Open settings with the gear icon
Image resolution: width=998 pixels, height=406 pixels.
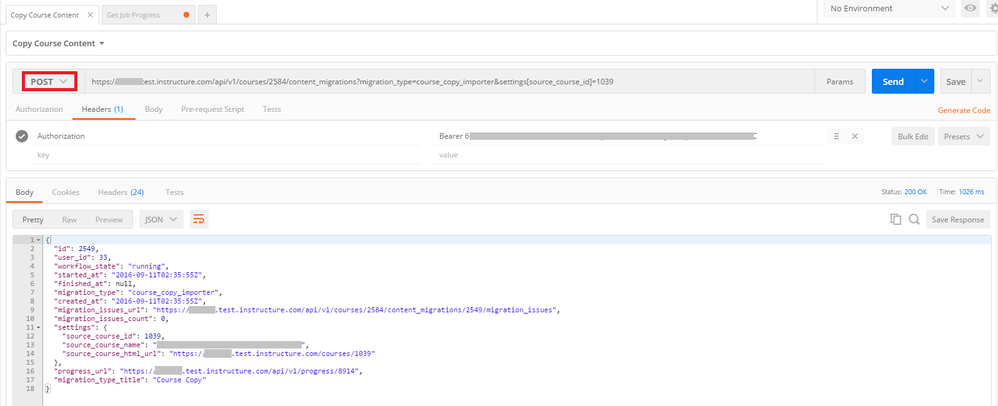[992, 9]
